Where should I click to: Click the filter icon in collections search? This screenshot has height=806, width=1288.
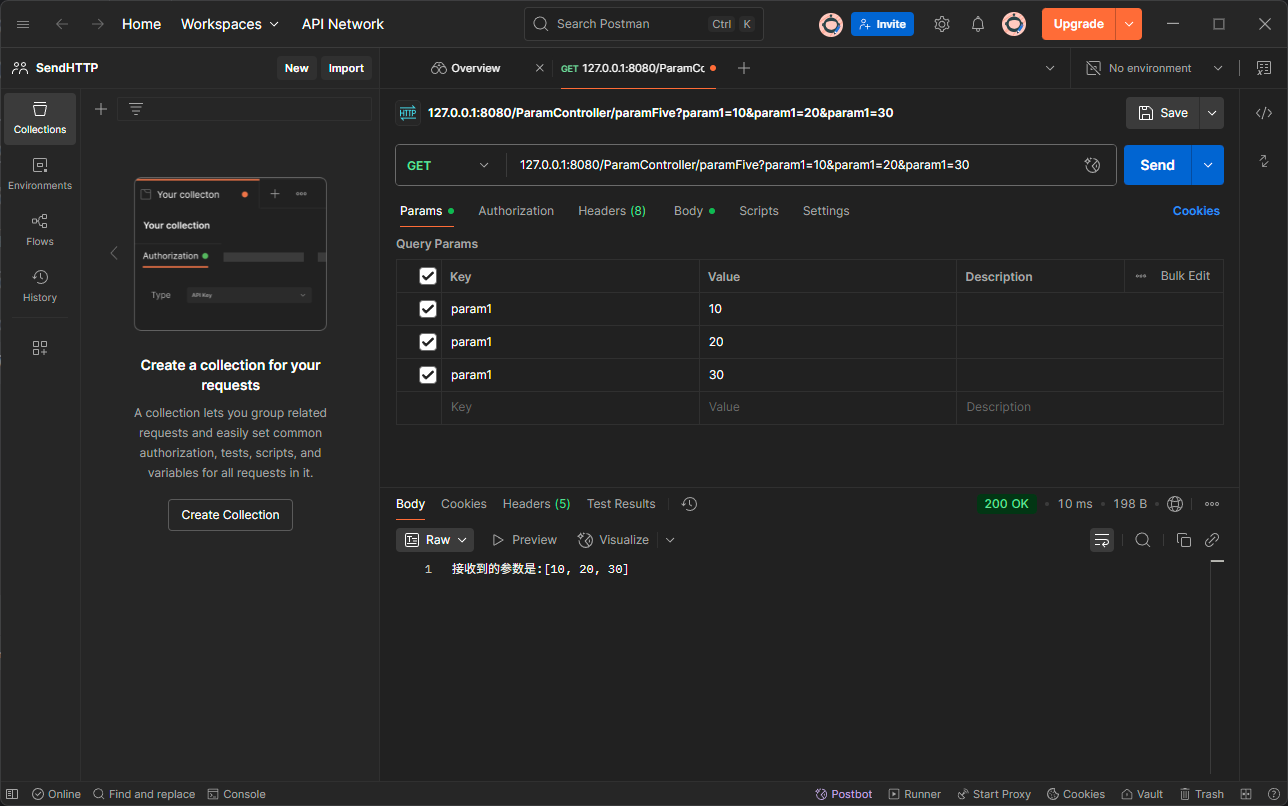[136, 109]
